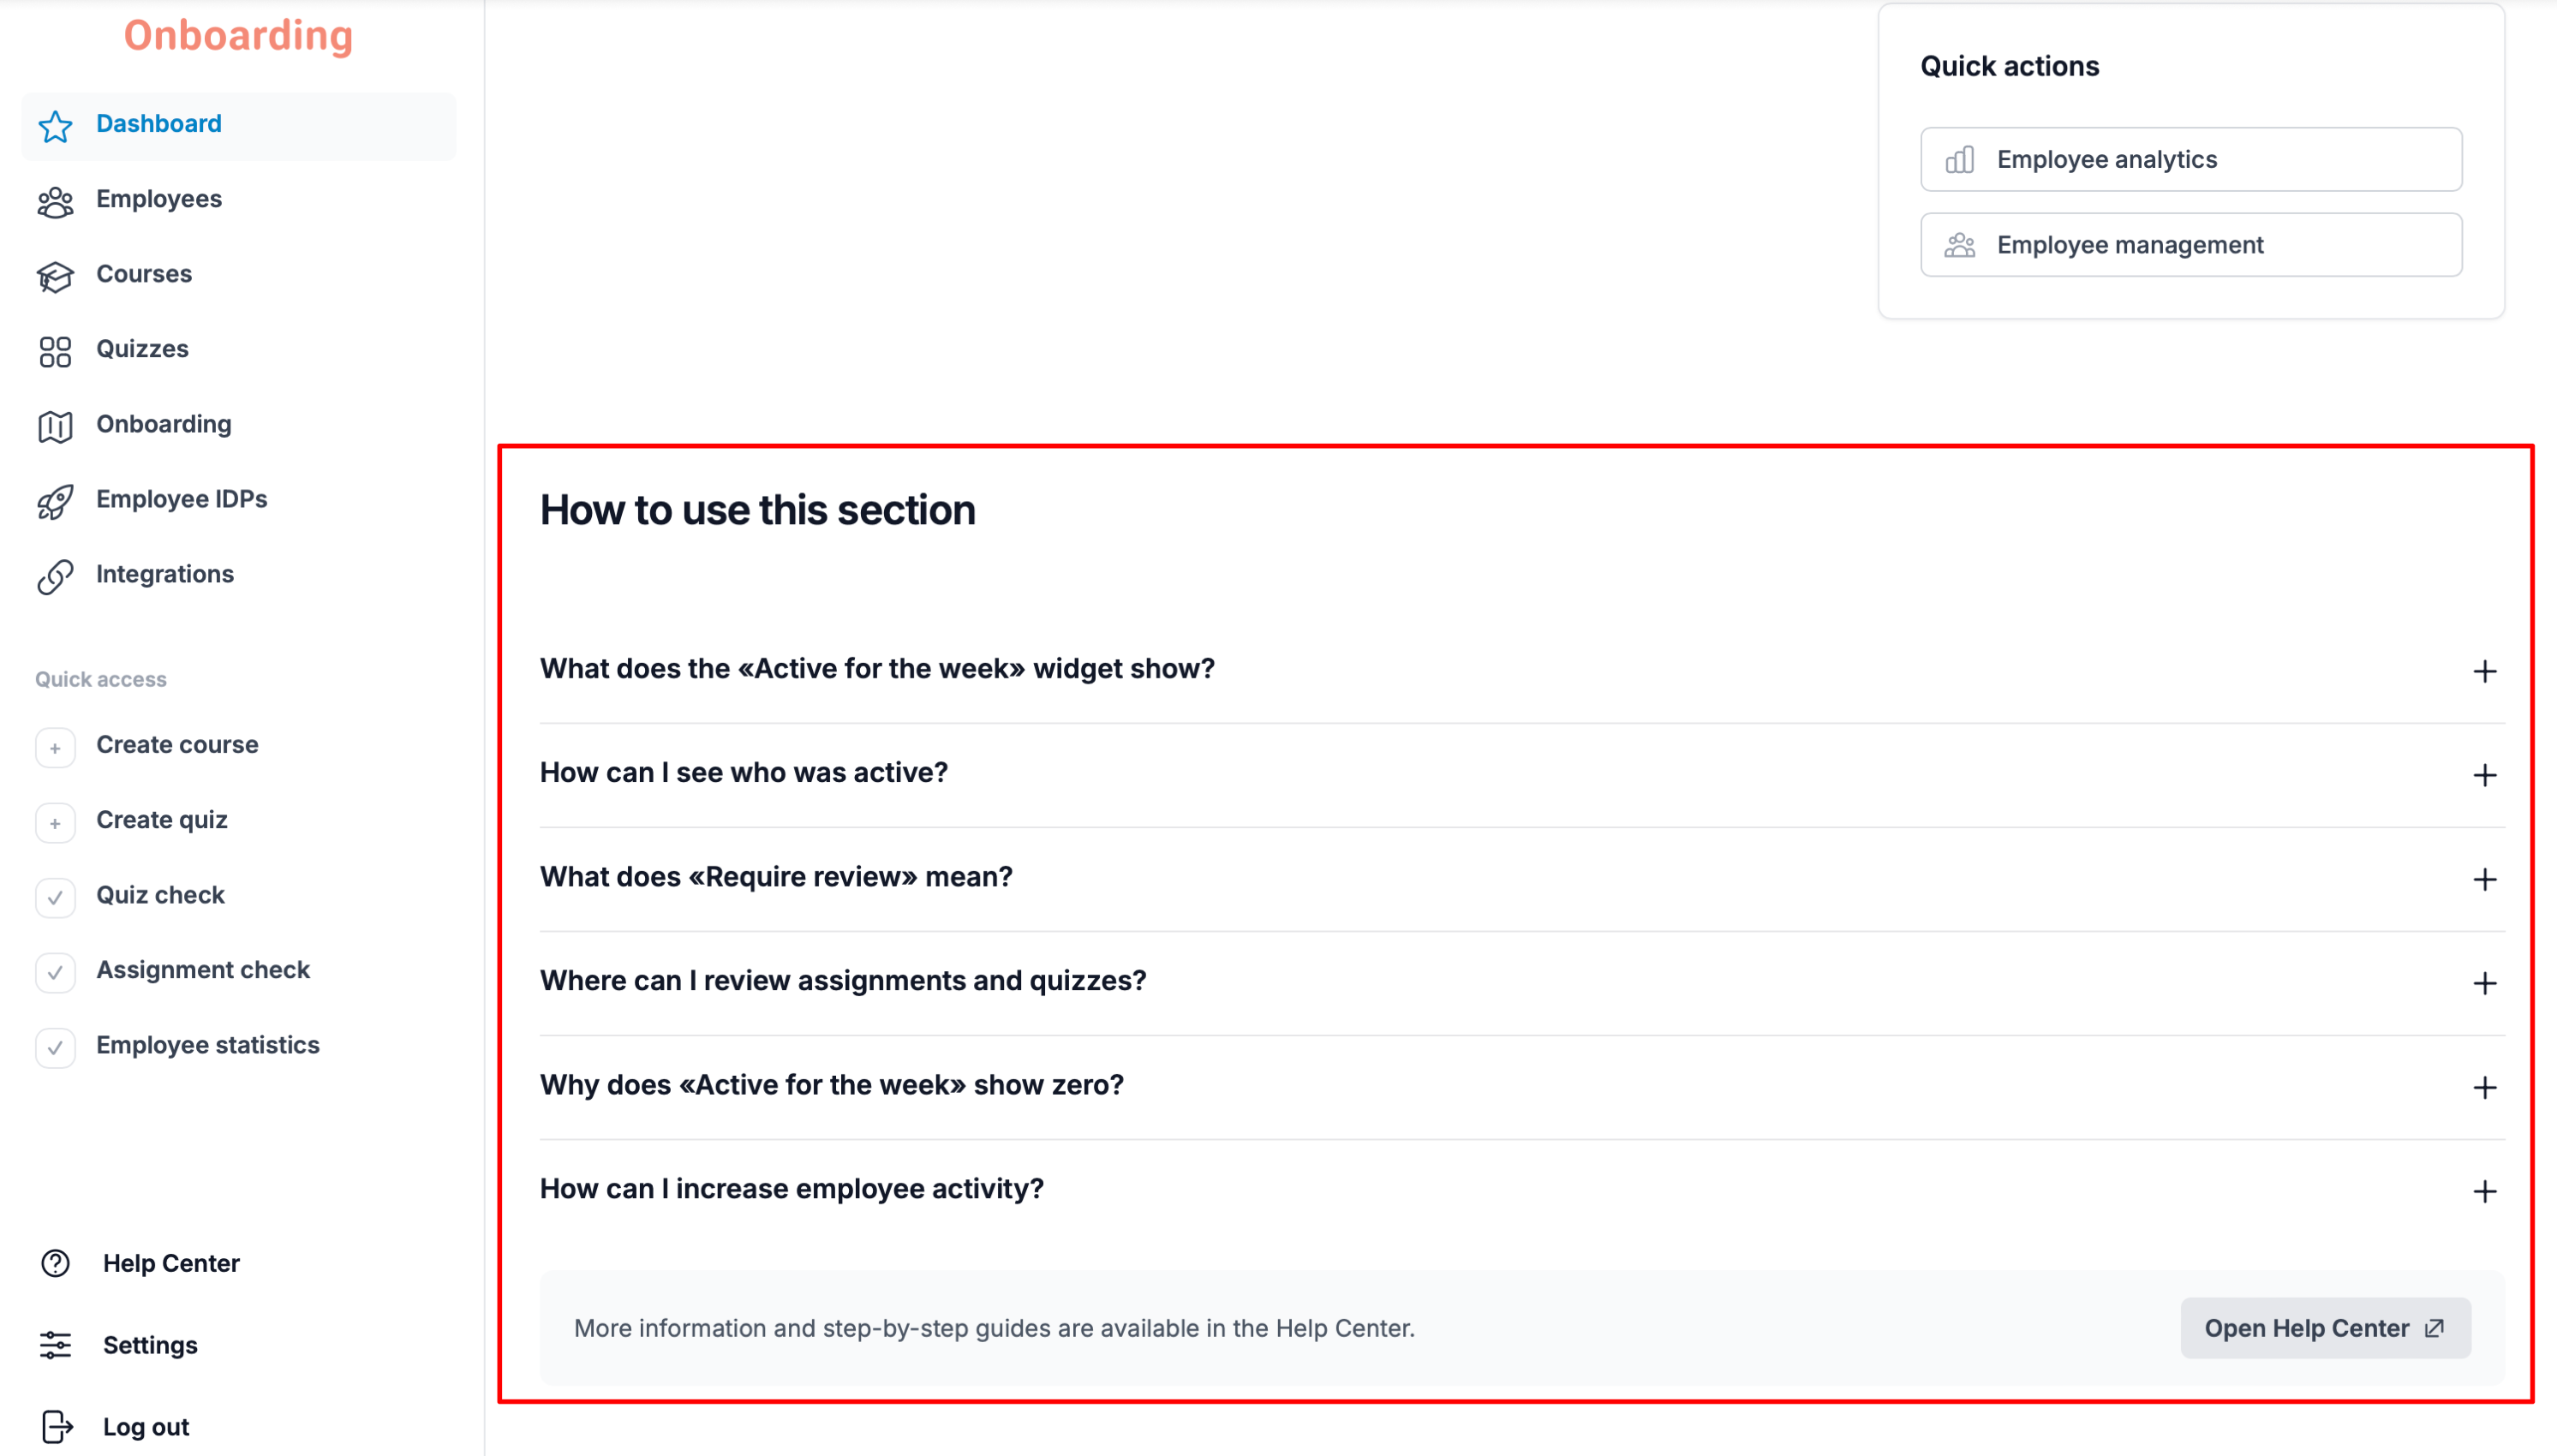Open Employees via the people icon
Image resolution: width=2557 pixels, height=1456 pixels.
pyautogui.click(x=55, y=201)
